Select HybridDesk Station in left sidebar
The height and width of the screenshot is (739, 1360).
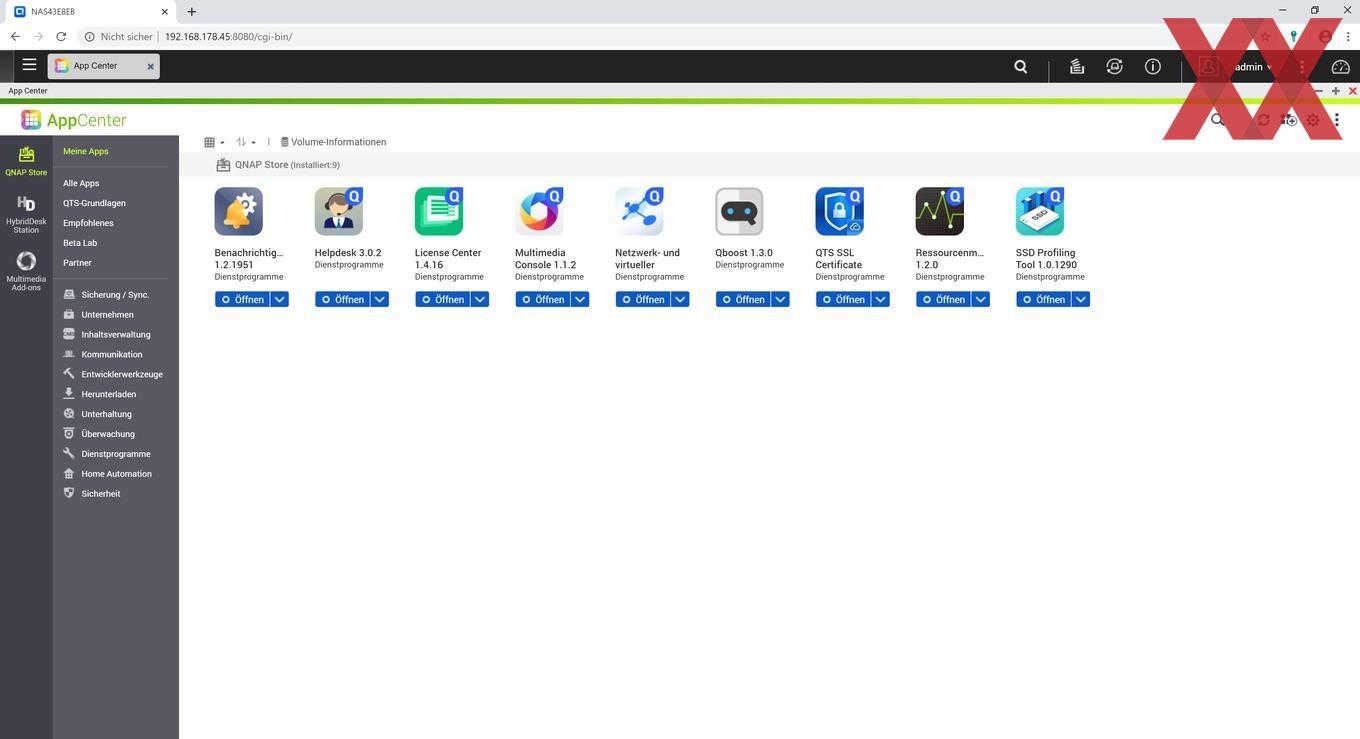26,214
